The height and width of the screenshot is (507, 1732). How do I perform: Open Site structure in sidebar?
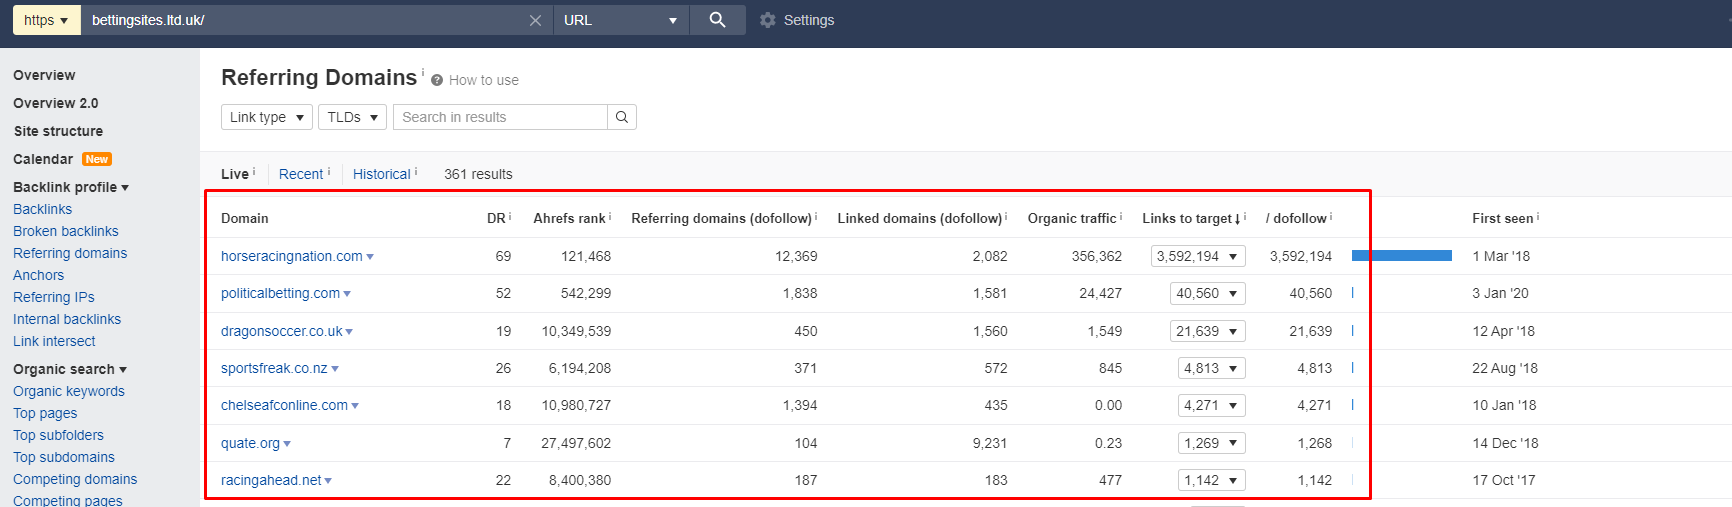pos(58,131)
